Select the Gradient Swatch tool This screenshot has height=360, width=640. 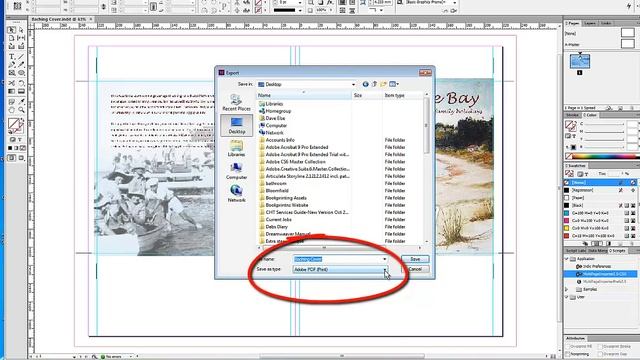point(11,91)
